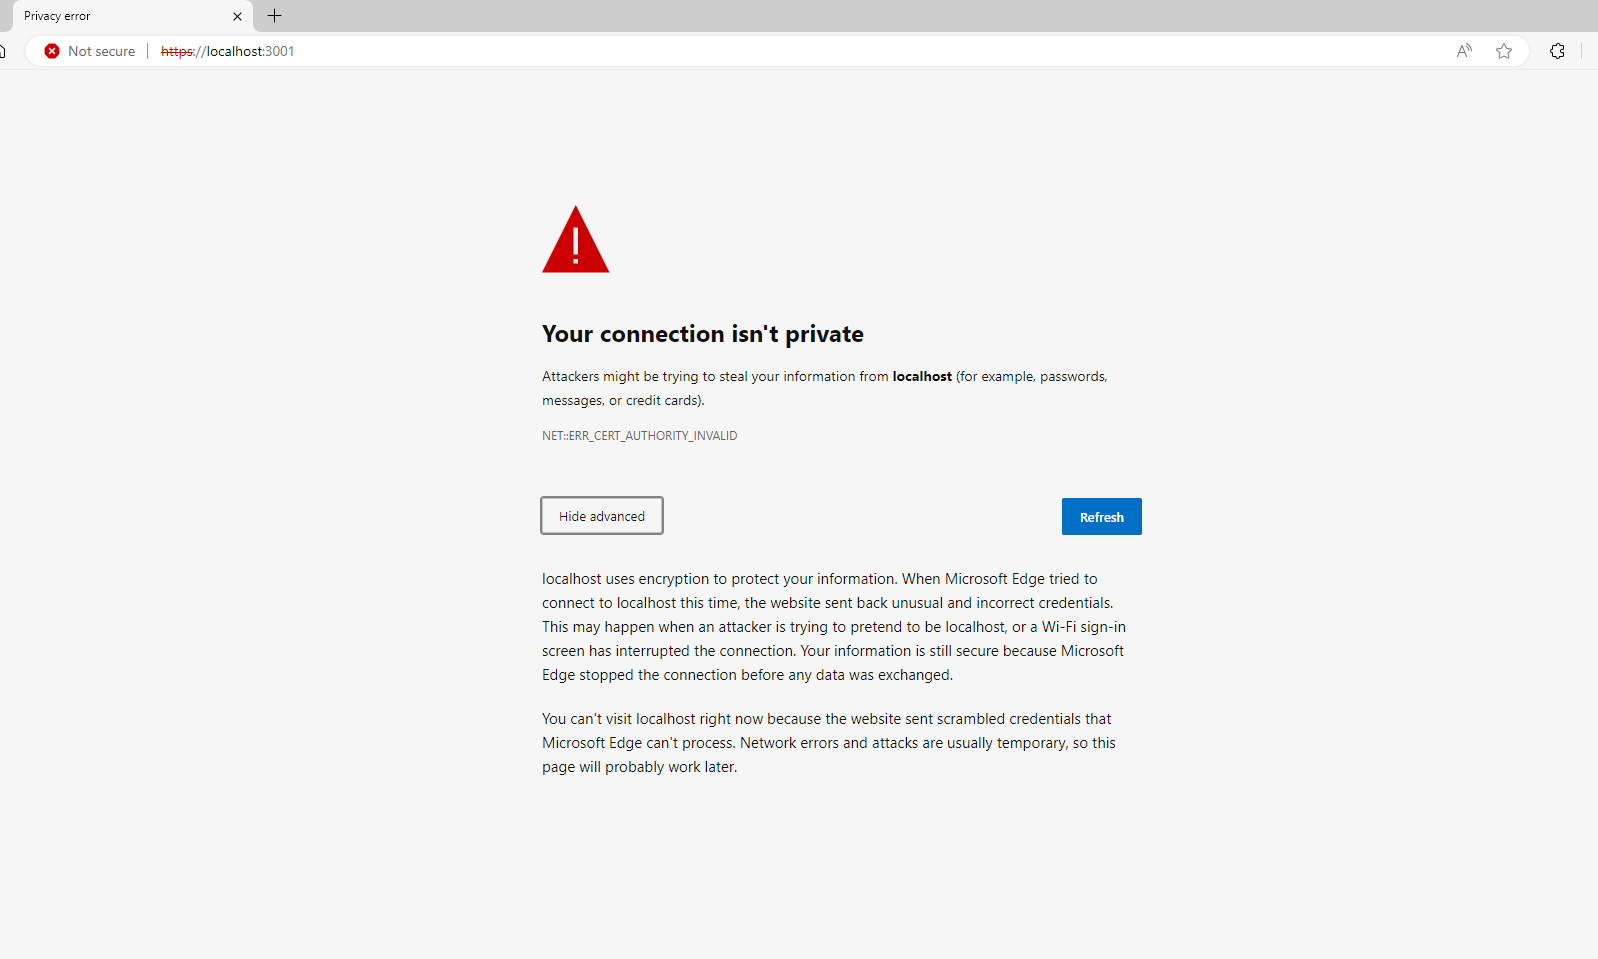Add this page to favorites with star icon
Image resolution: width=1598 pixels, height=959 pixels.
pos(1504,51)
